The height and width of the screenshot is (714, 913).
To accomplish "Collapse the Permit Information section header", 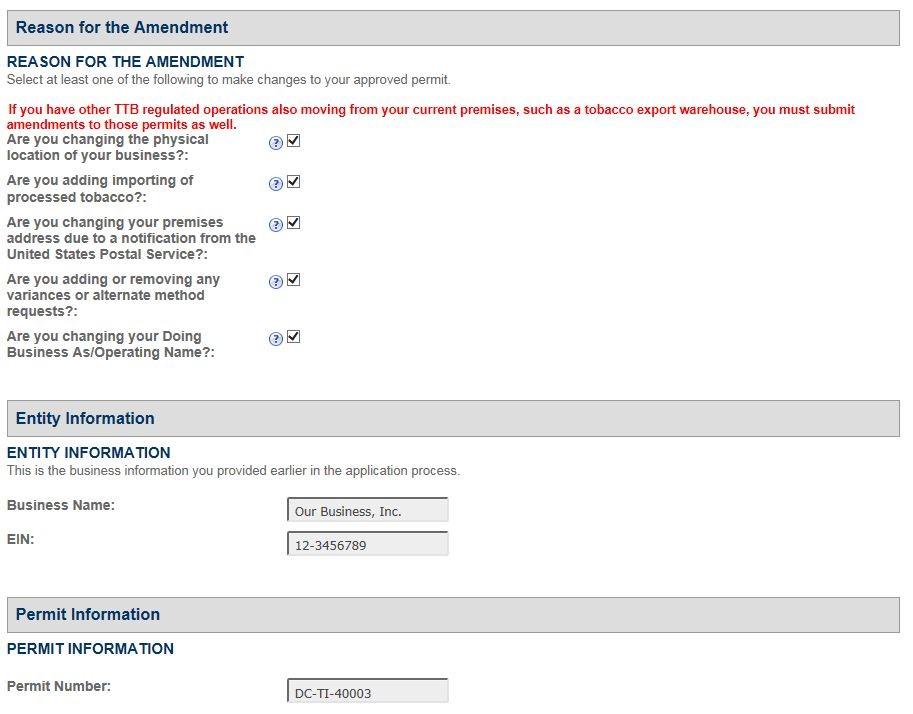I will point(453,615).
